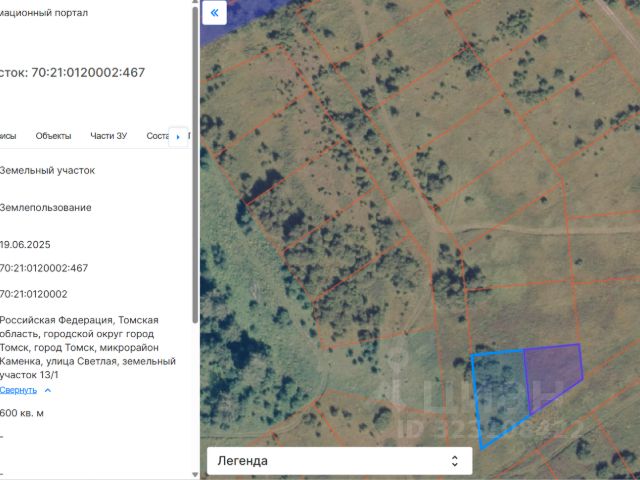The height and width of the screenshot is (480, 640).
Task: Select the purple-highlighted parcel on map
Action: tap(552, 374)
